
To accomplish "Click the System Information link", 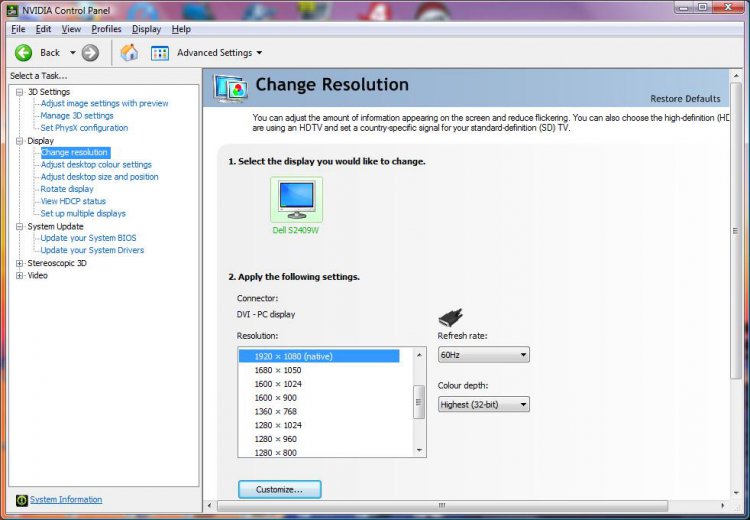I will click(x=66, y=500).
